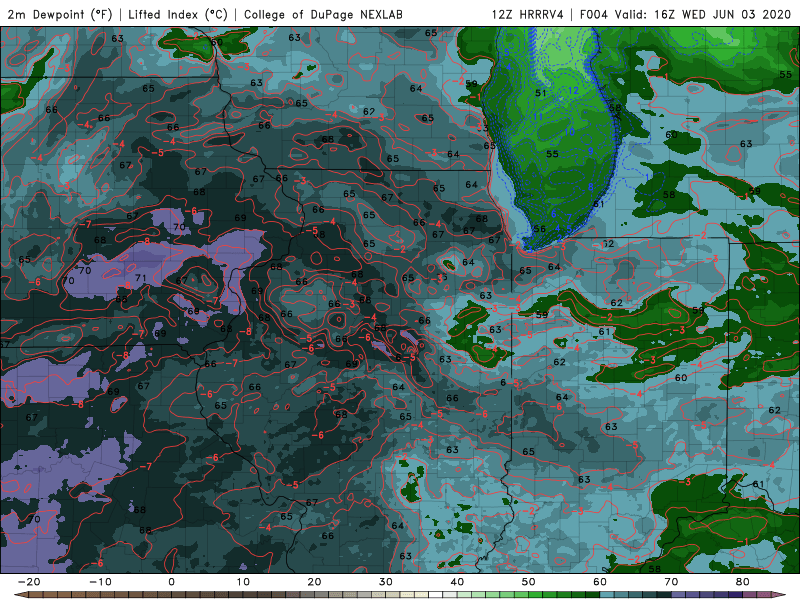This screenshot has width=800, height=600.
Task: Click the 40 label on the color scale
Action: [457, 582]
